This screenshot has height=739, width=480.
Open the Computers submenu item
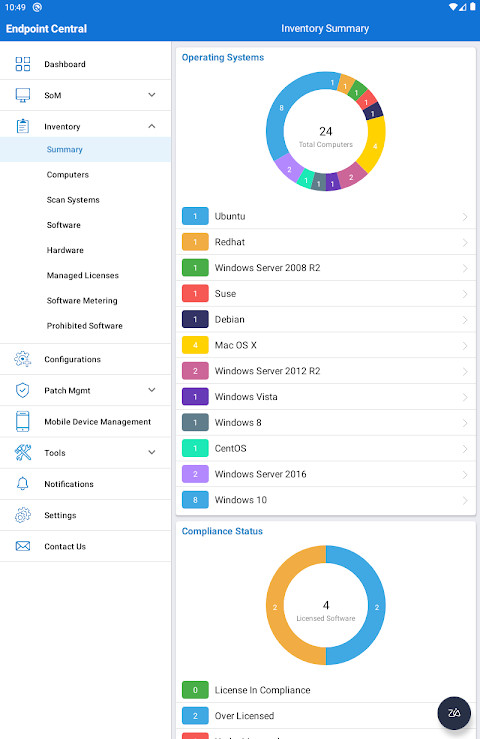pos(85,174)
